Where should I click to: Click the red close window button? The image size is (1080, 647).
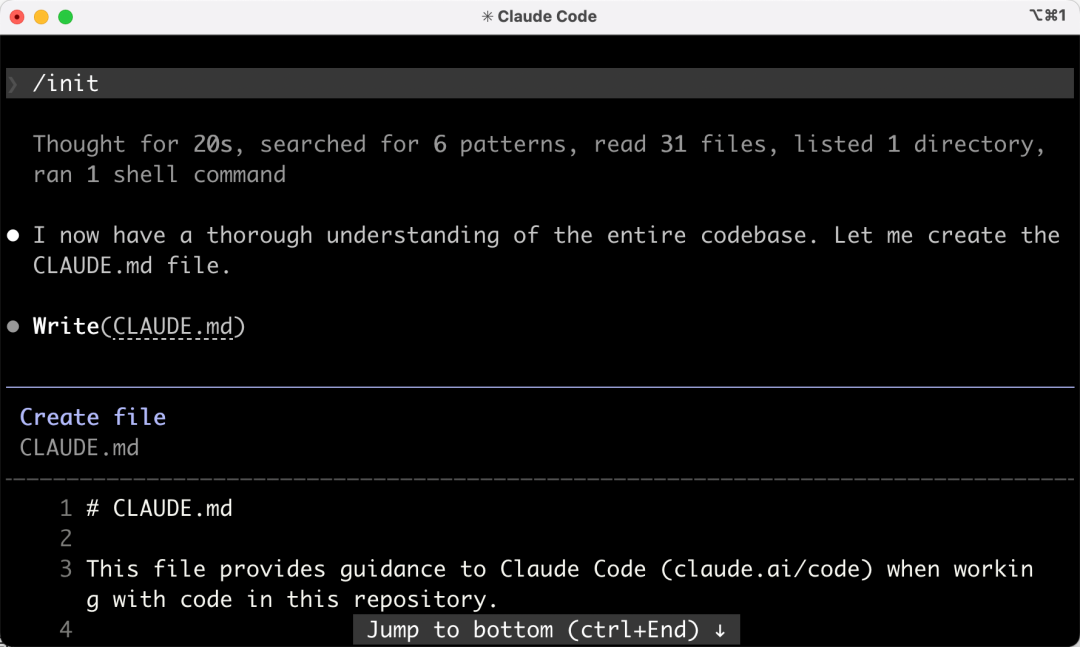[x=17, y=17]
